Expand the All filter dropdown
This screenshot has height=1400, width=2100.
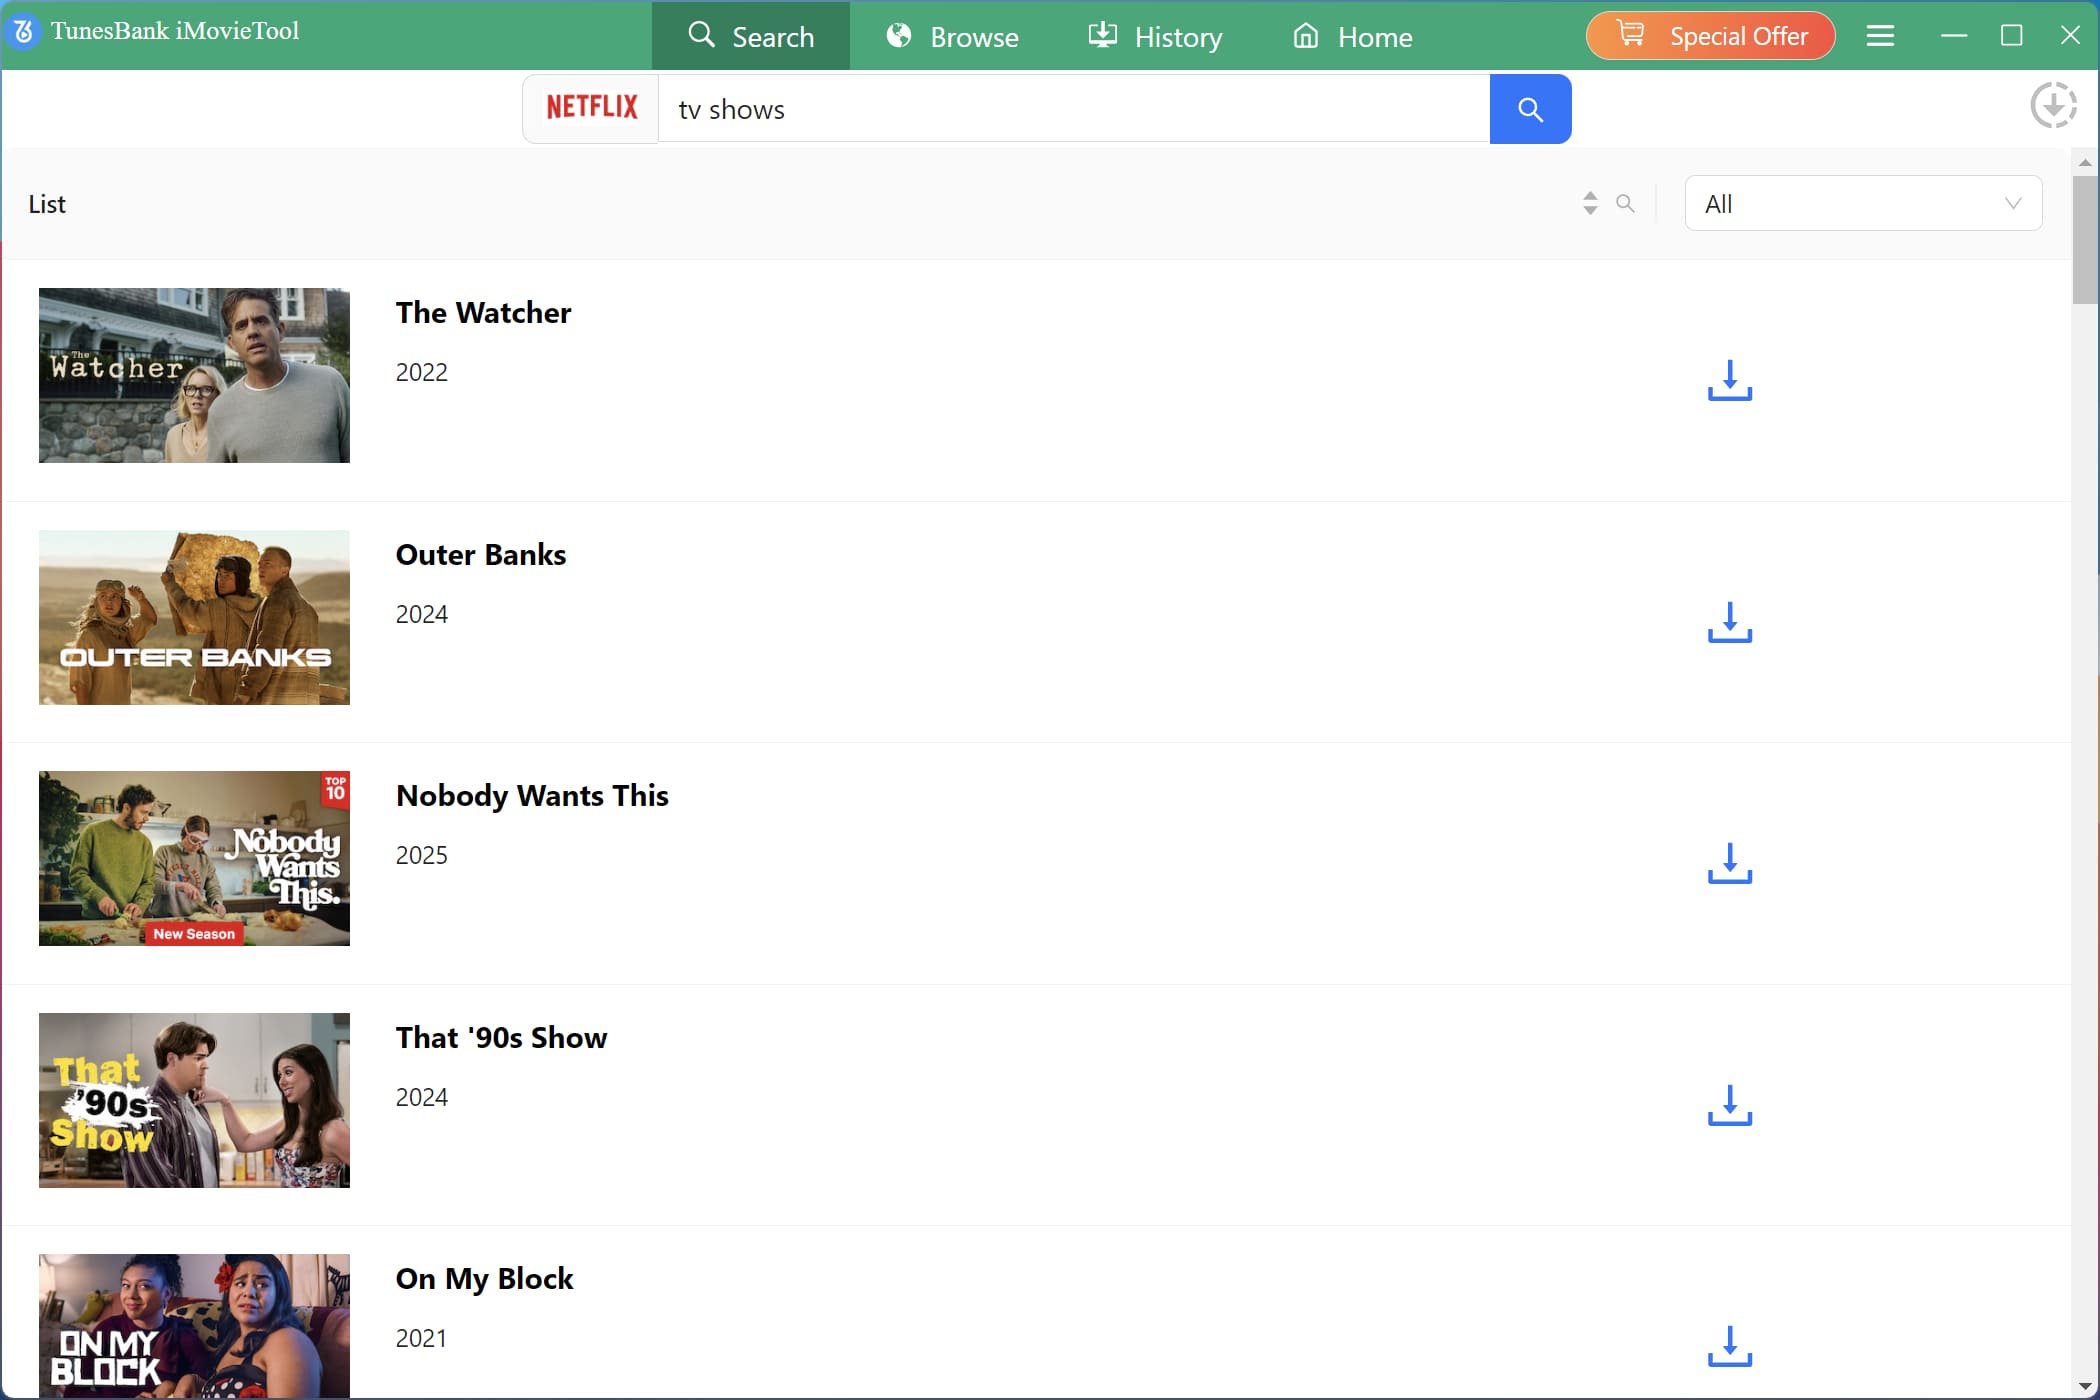point(1862,204)
